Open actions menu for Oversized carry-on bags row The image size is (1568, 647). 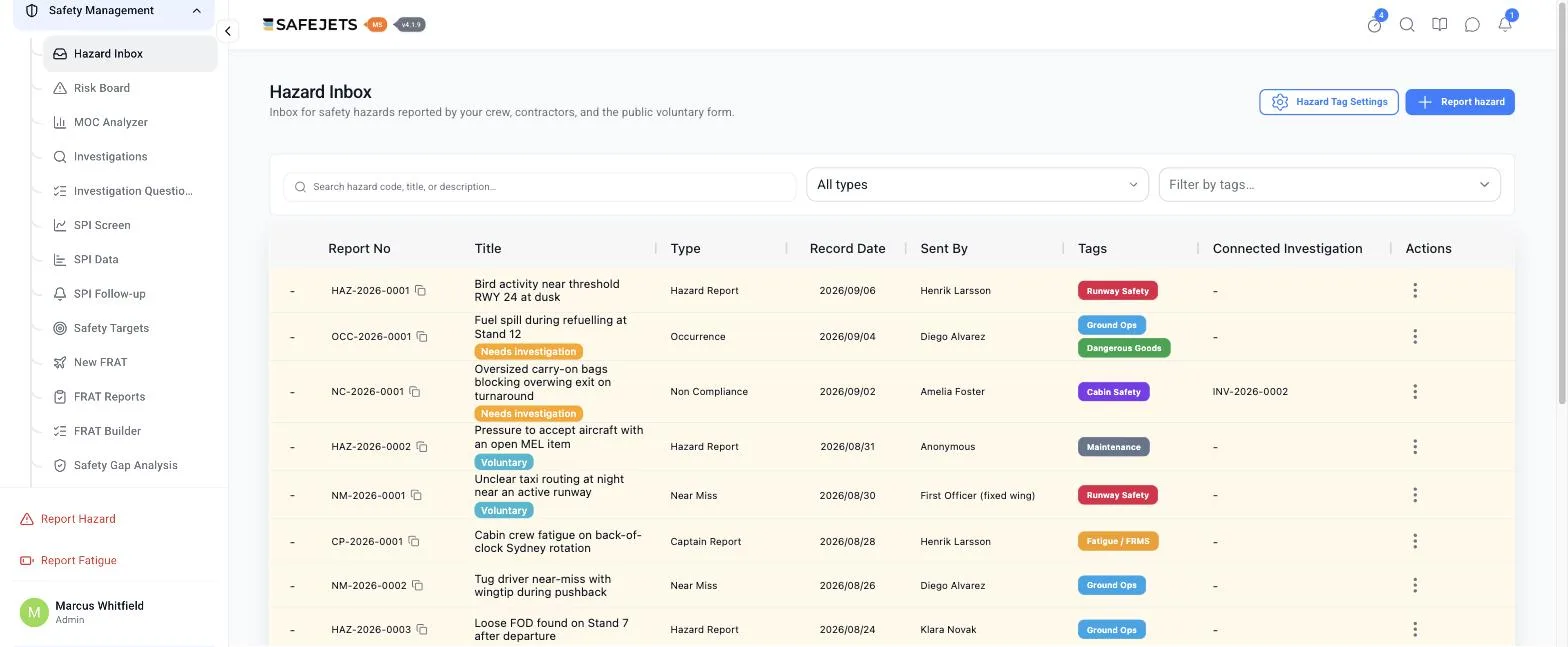click(x=1415, y=392)
